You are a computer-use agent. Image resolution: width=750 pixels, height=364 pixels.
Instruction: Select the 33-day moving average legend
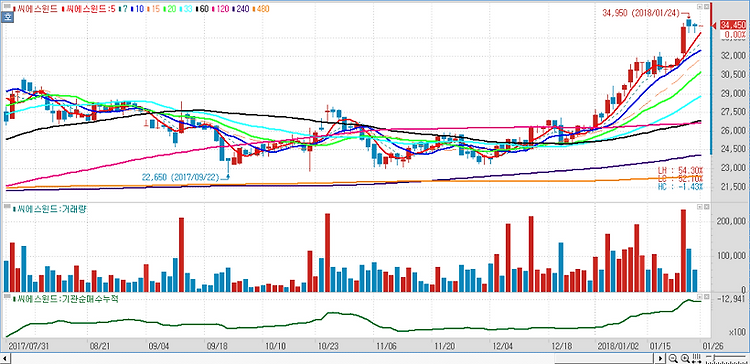186,9
